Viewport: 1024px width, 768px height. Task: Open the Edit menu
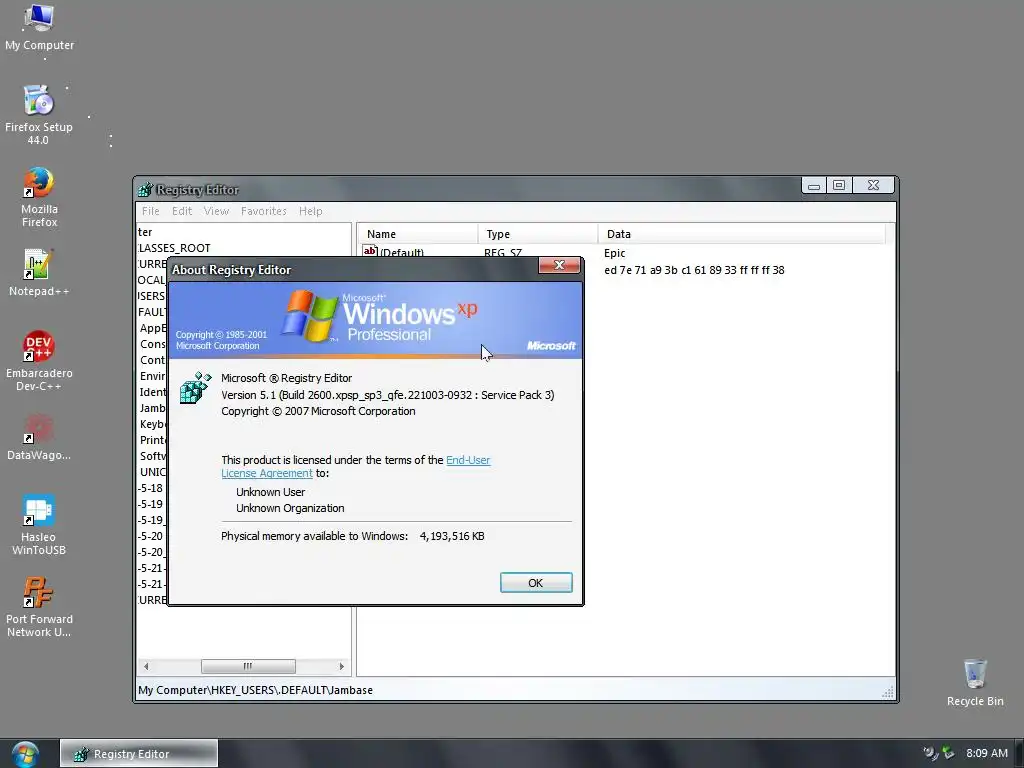click(x=182, y=211)
